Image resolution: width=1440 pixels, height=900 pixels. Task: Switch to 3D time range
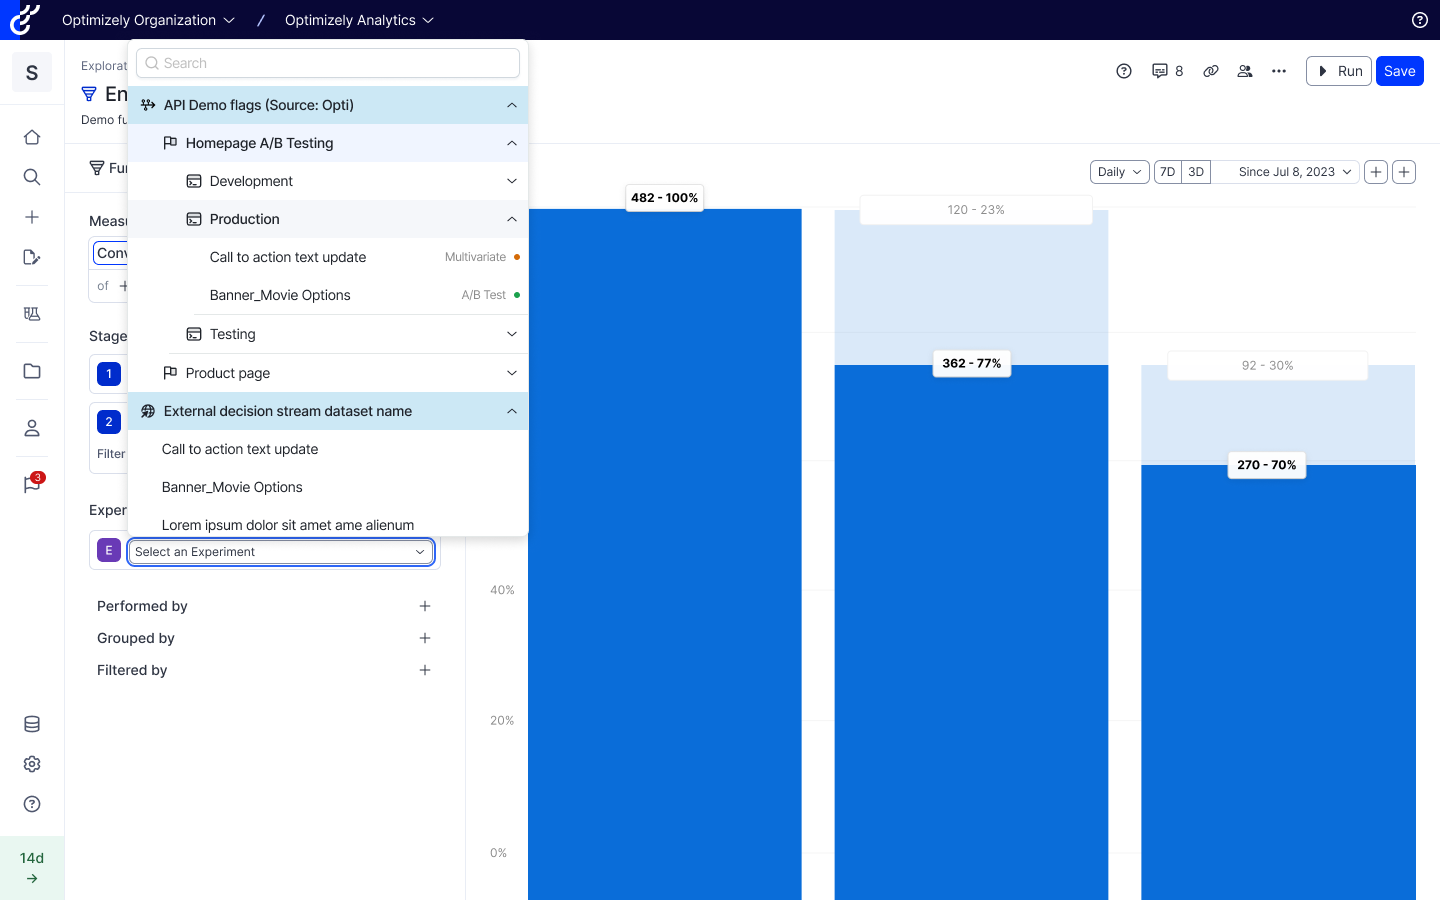click(1196, 172)
